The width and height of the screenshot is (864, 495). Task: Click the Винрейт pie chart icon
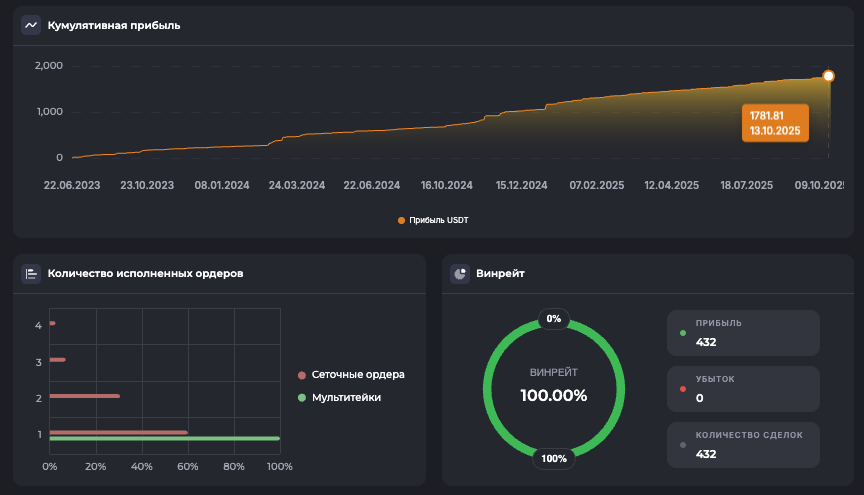460,273
